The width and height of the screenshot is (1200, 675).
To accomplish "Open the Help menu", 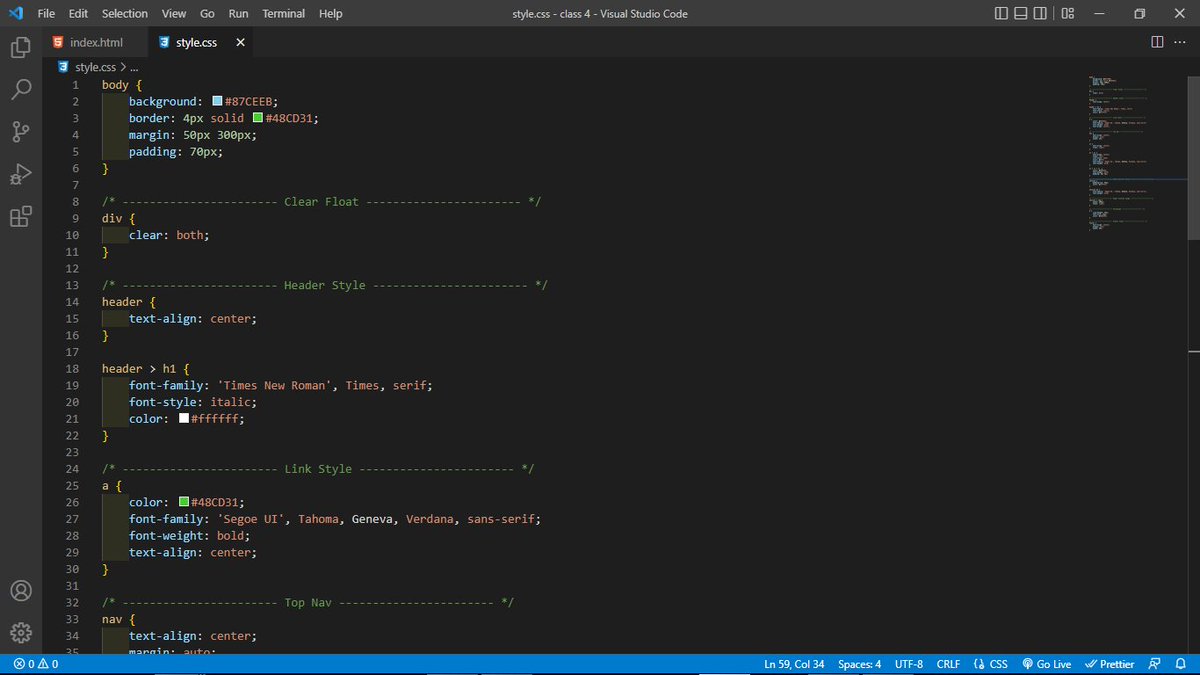I will tap(330, 14).
